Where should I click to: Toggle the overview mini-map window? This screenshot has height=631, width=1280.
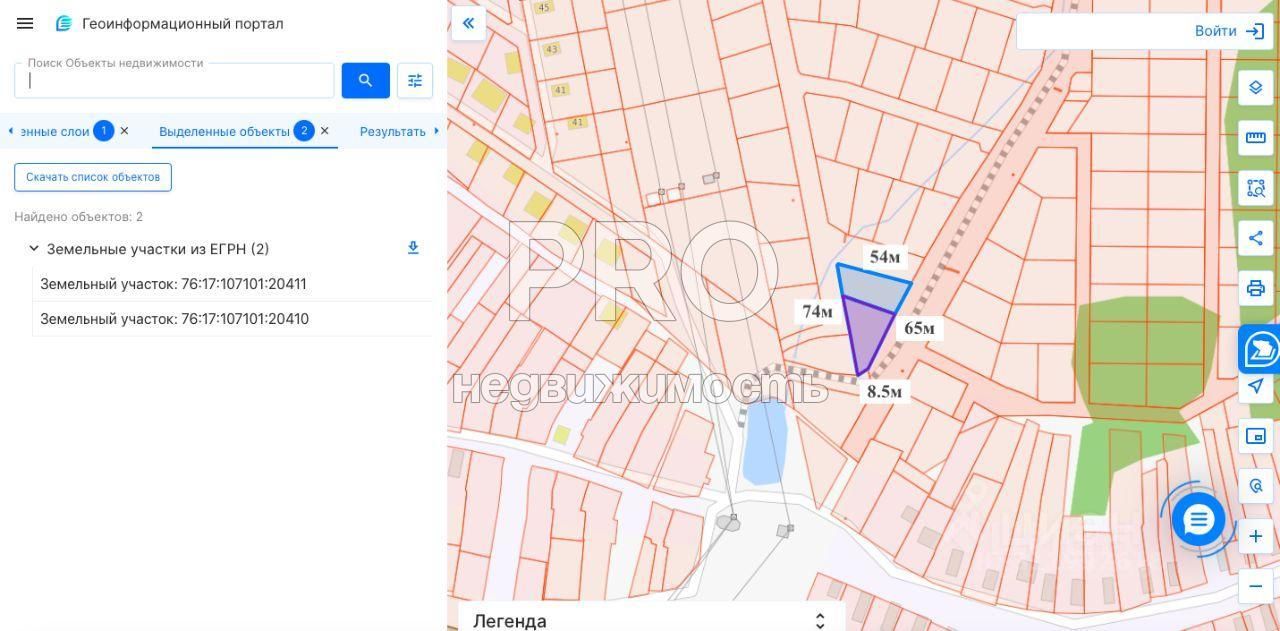[x=1256, y=436]
